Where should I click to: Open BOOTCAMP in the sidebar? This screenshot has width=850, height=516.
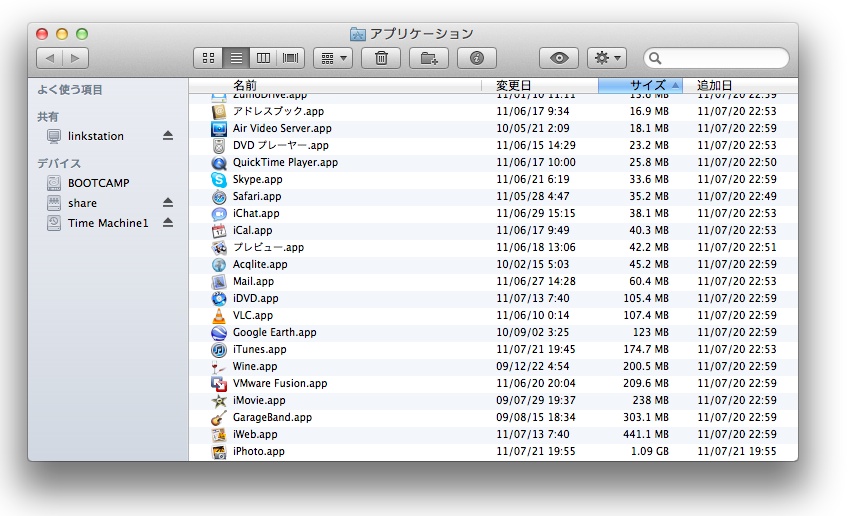coord(98,183)
